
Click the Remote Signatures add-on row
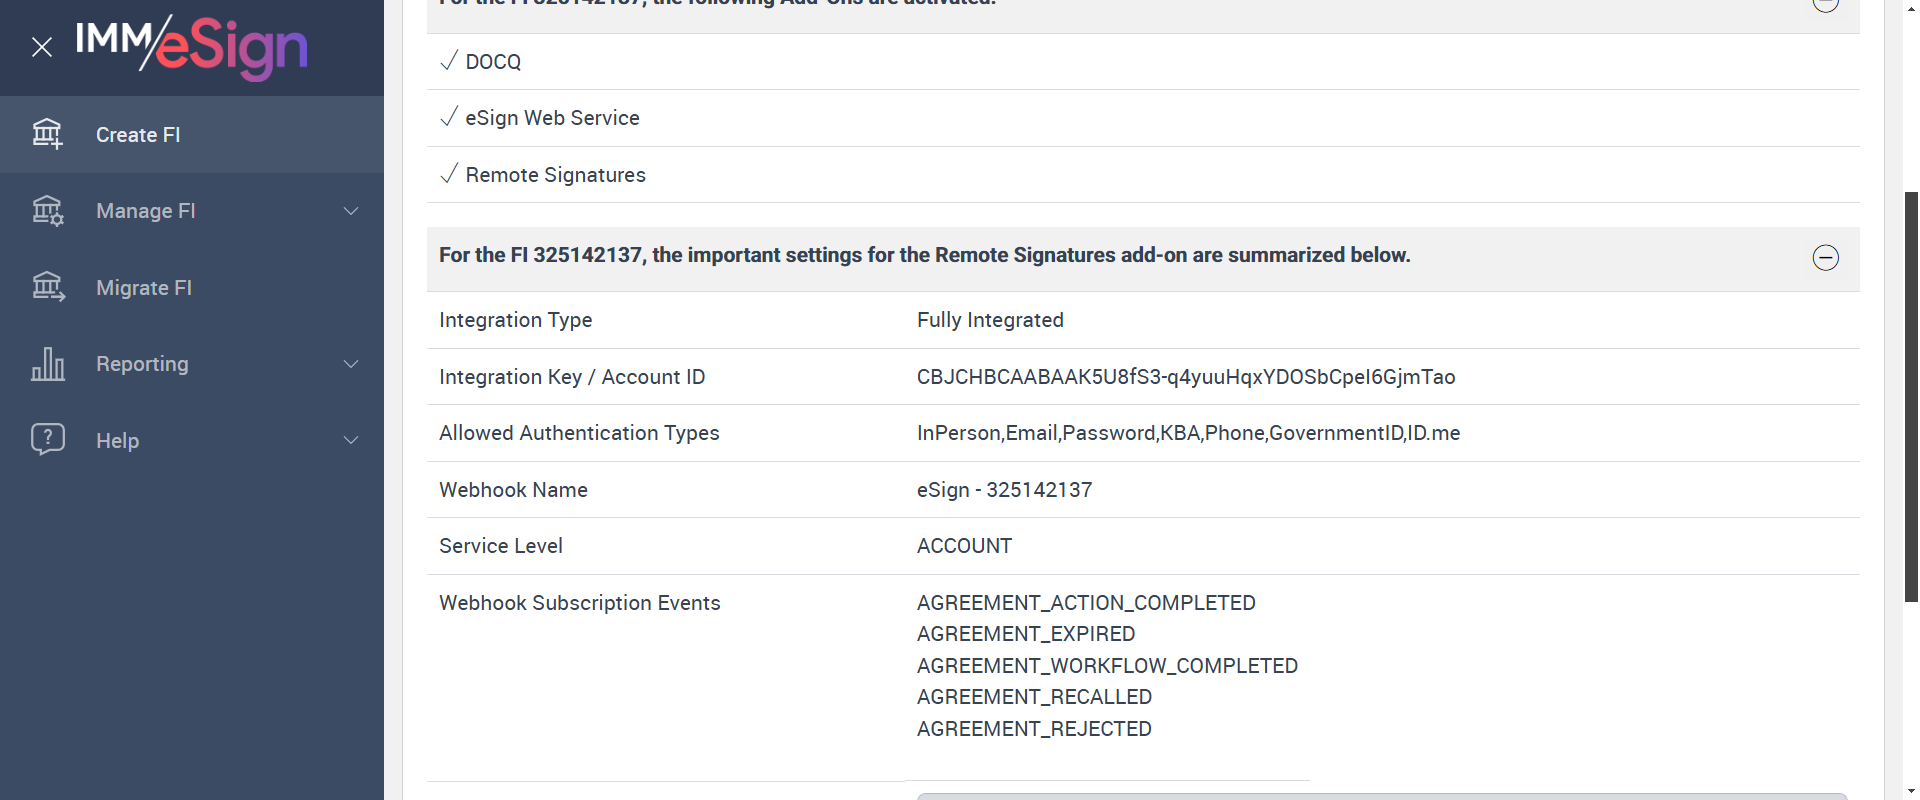click(555, 175)
